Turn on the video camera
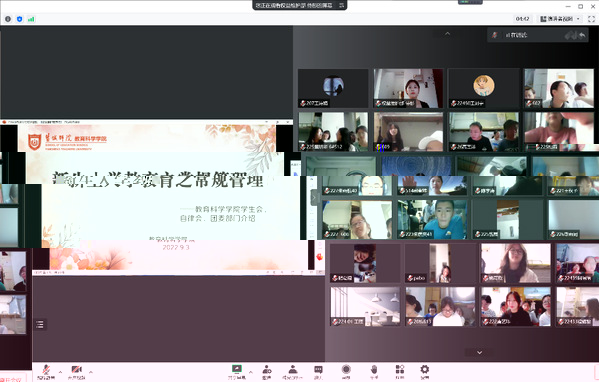The image size is (599, 382). (76, 372)
